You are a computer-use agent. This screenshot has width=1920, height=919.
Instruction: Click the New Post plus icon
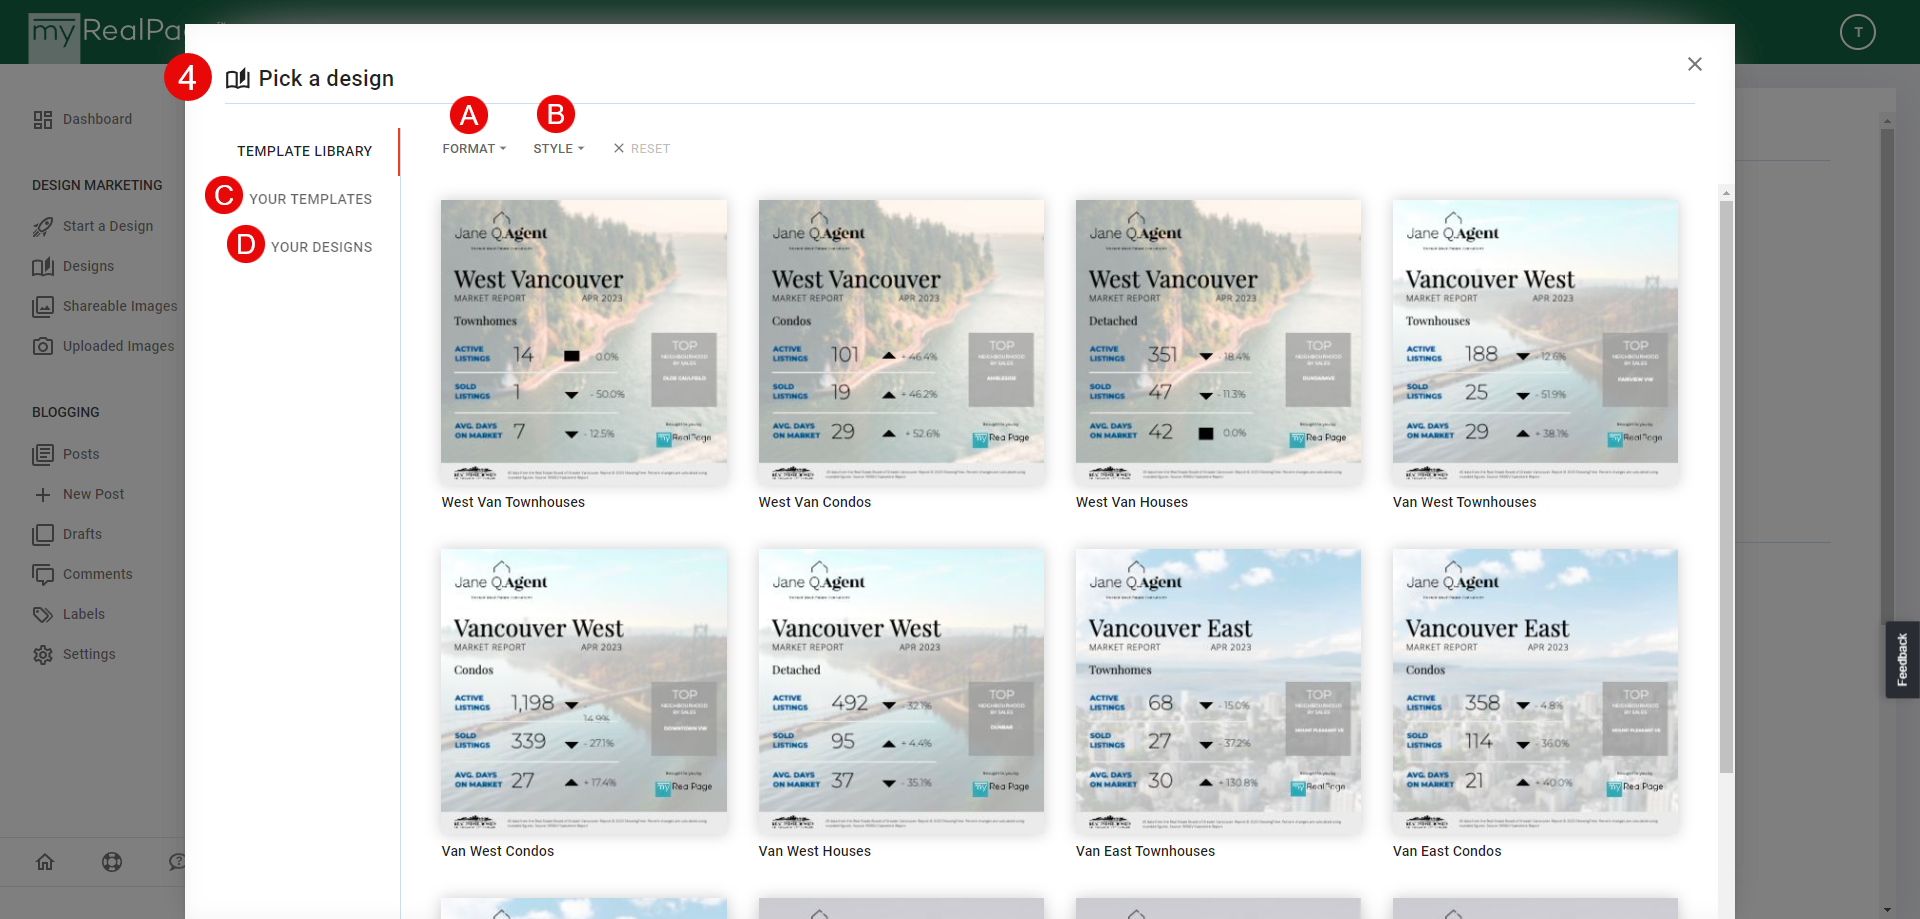point(42,495)
